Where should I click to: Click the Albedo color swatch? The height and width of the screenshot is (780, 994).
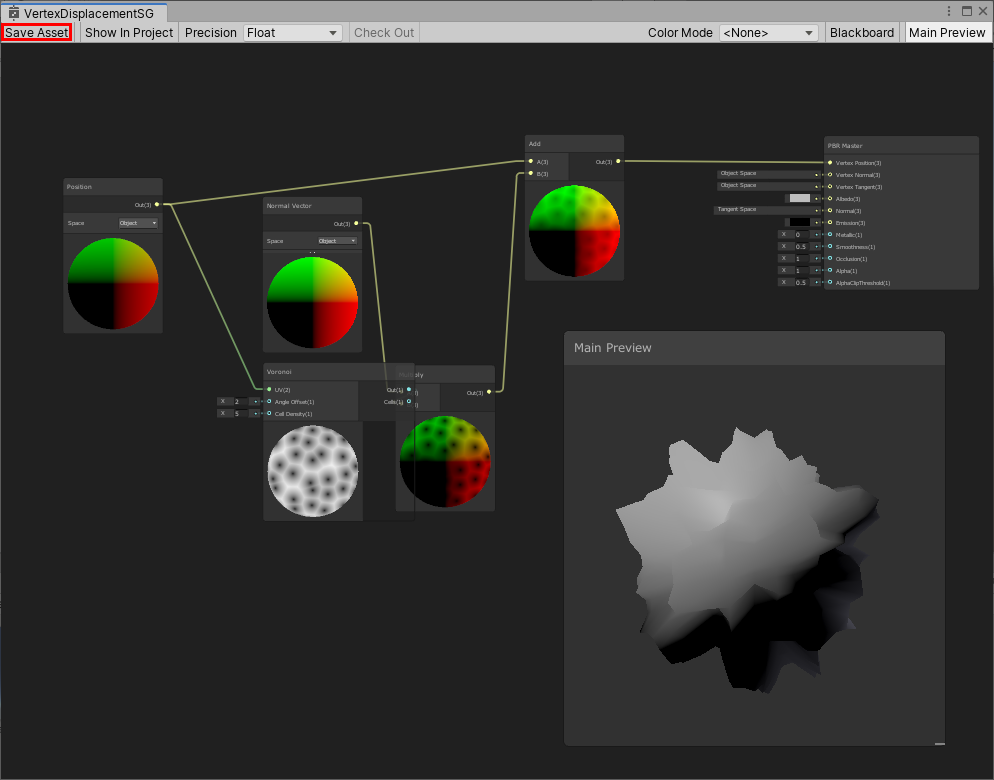[799, 198]
